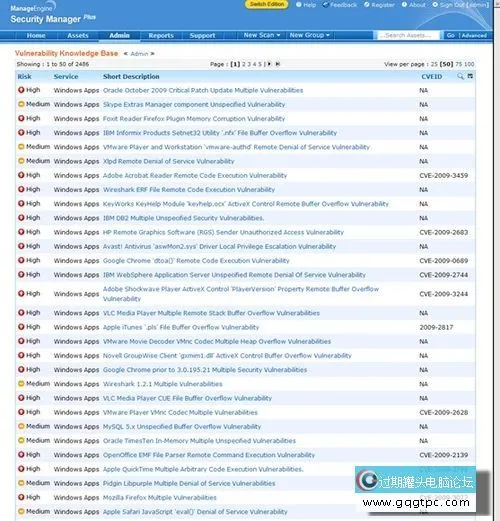Open the New Group dropdown menu
Screen dimensions: 500x521
309,35
